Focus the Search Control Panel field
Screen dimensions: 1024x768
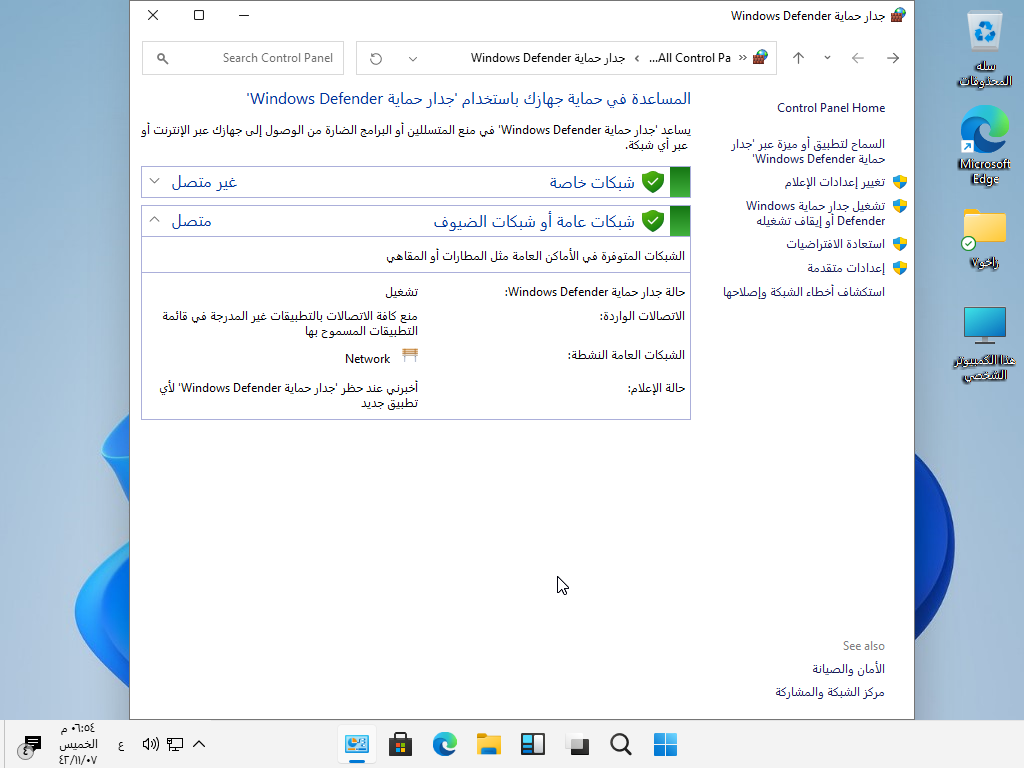pos(243,58)
